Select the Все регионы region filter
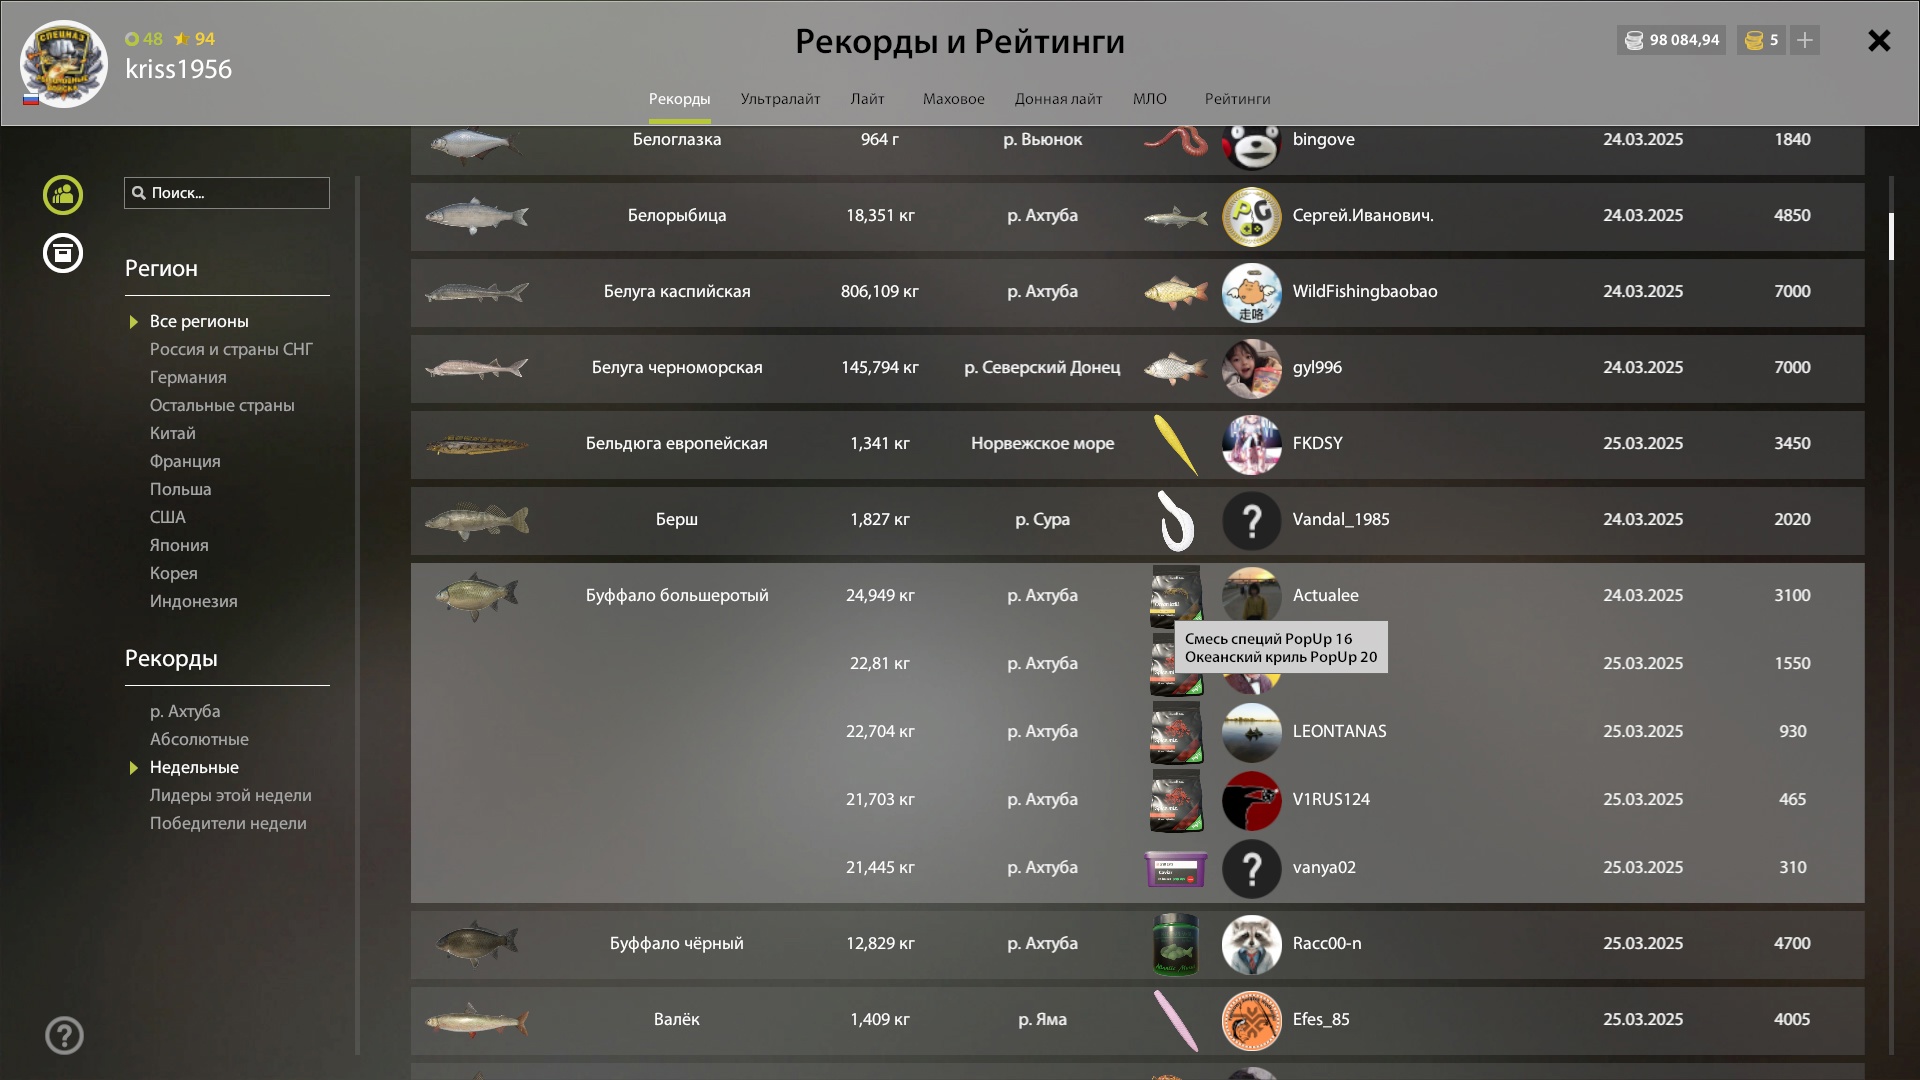The width and height of the screenshot is (1920, 1080). (x=199, y=321)
